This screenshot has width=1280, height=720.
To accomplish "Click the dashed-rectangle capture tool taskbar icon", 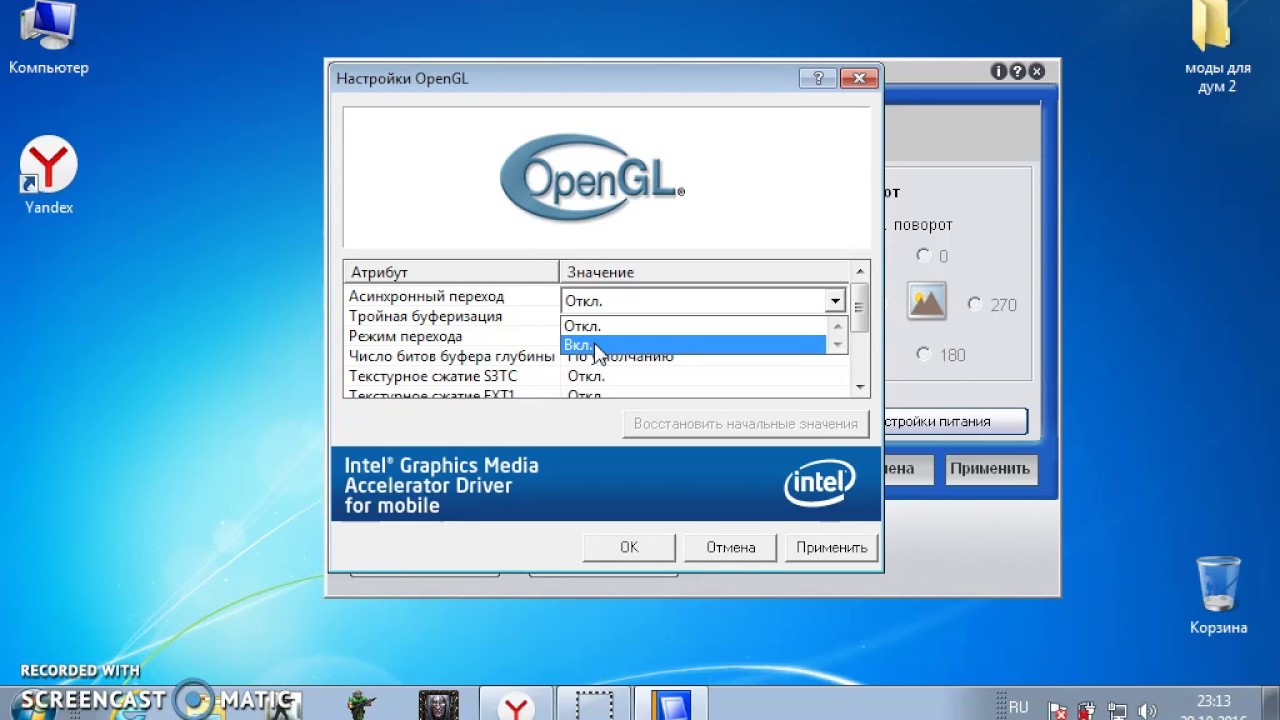I will [x=594, y=705].
